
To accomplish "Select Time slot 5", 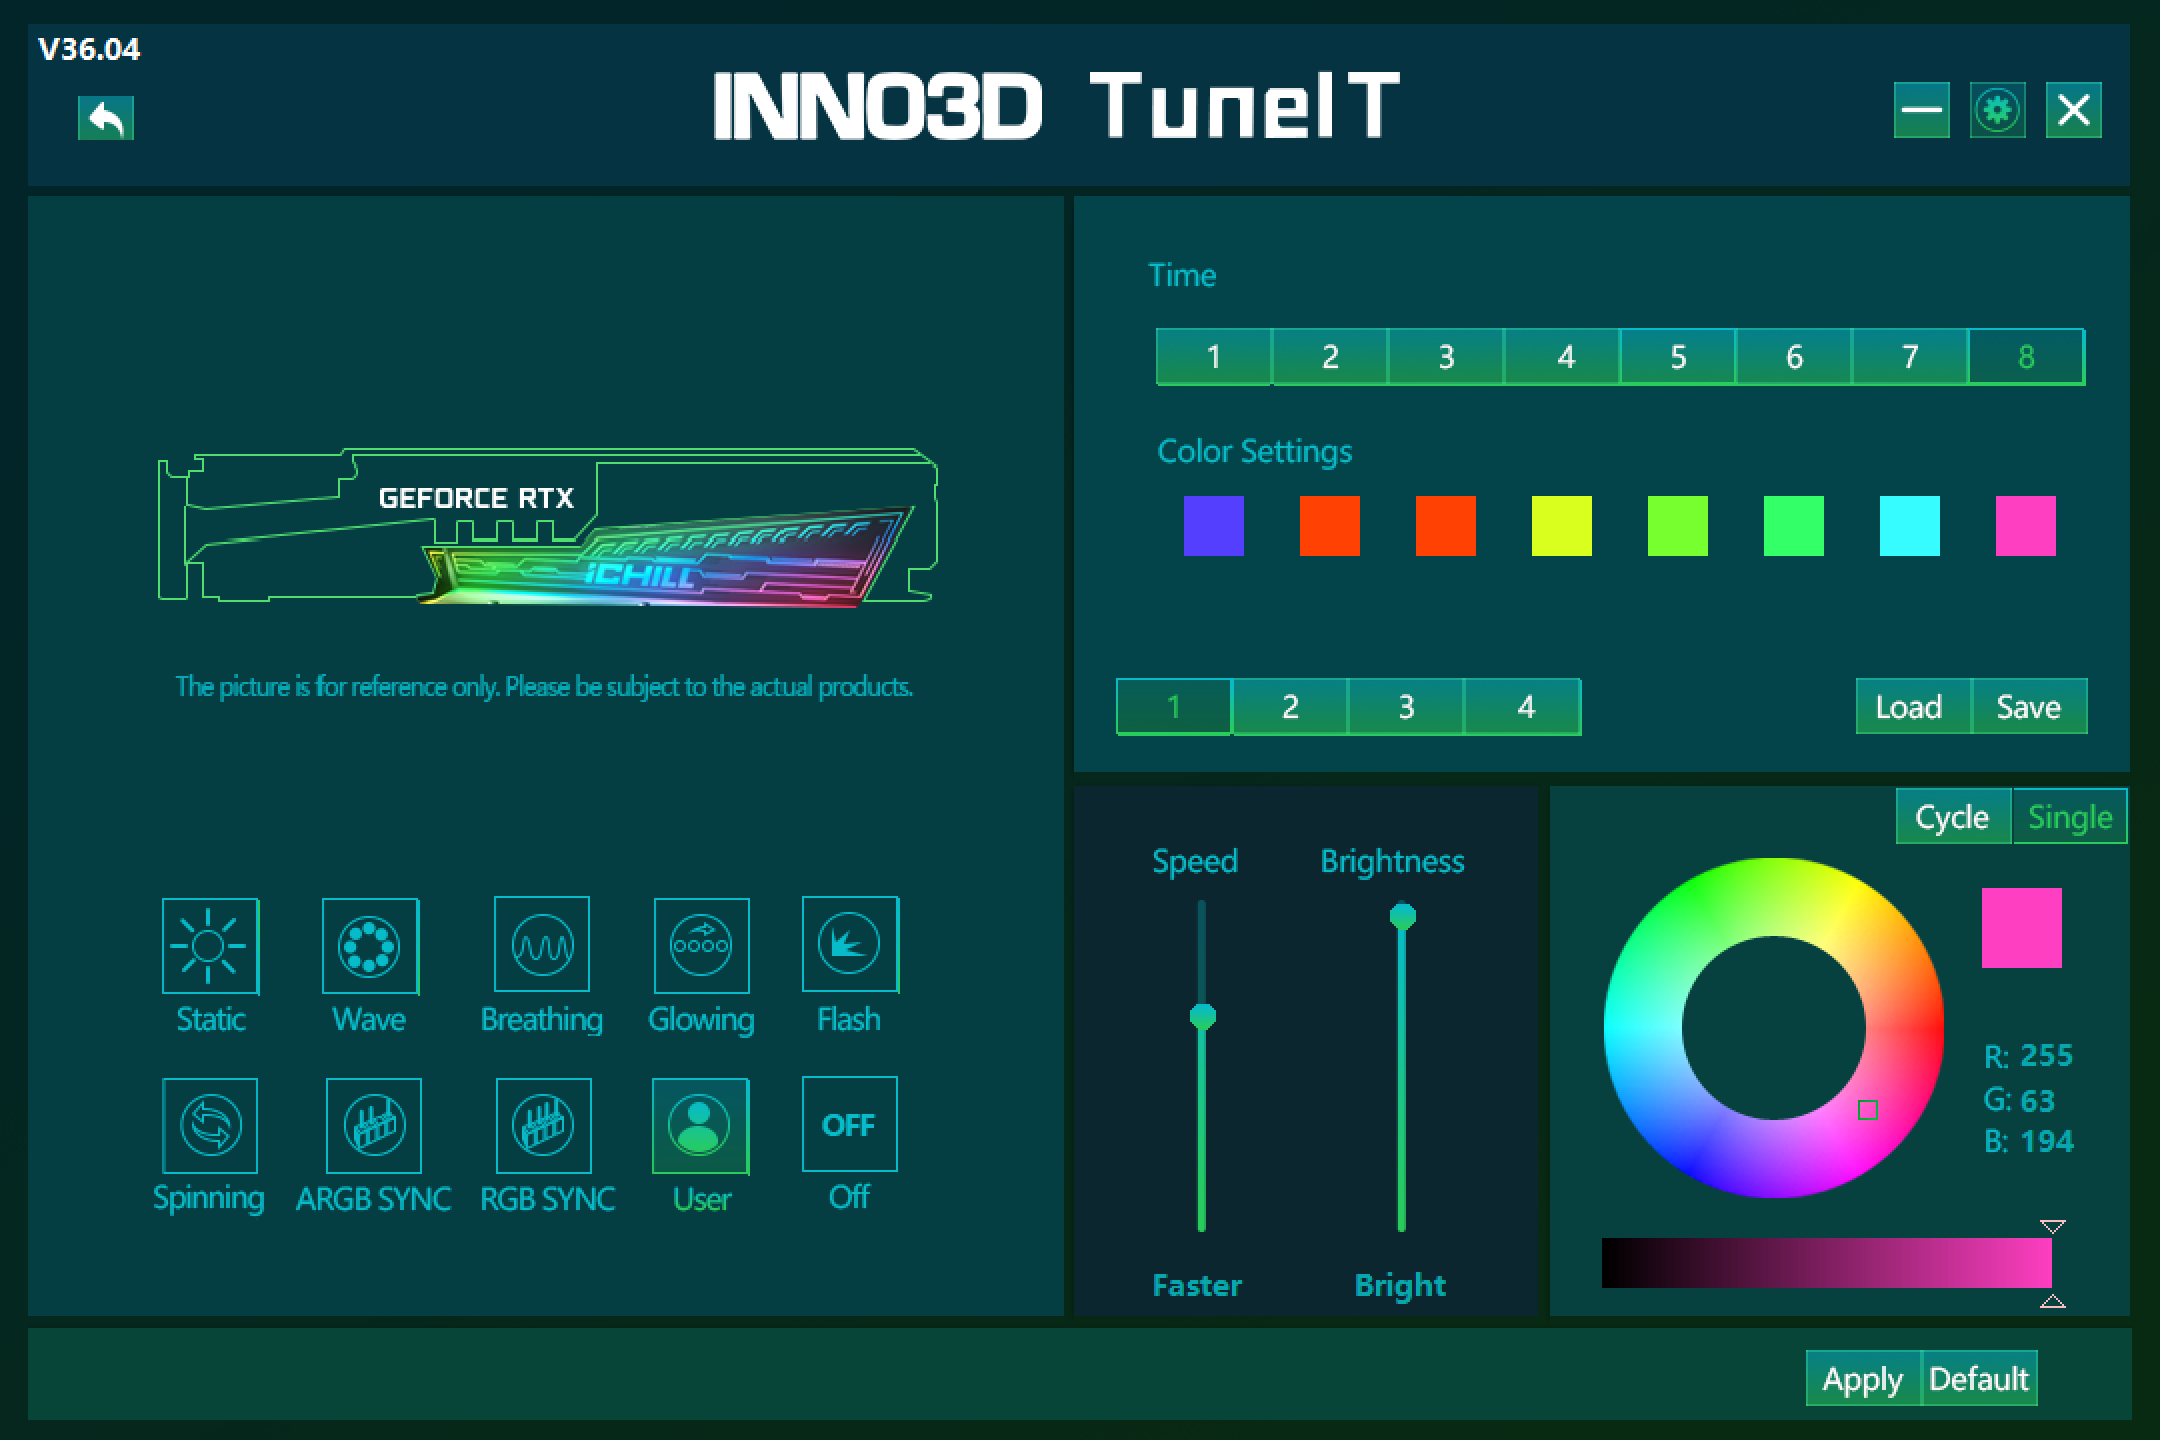I will coord(1678,357).
